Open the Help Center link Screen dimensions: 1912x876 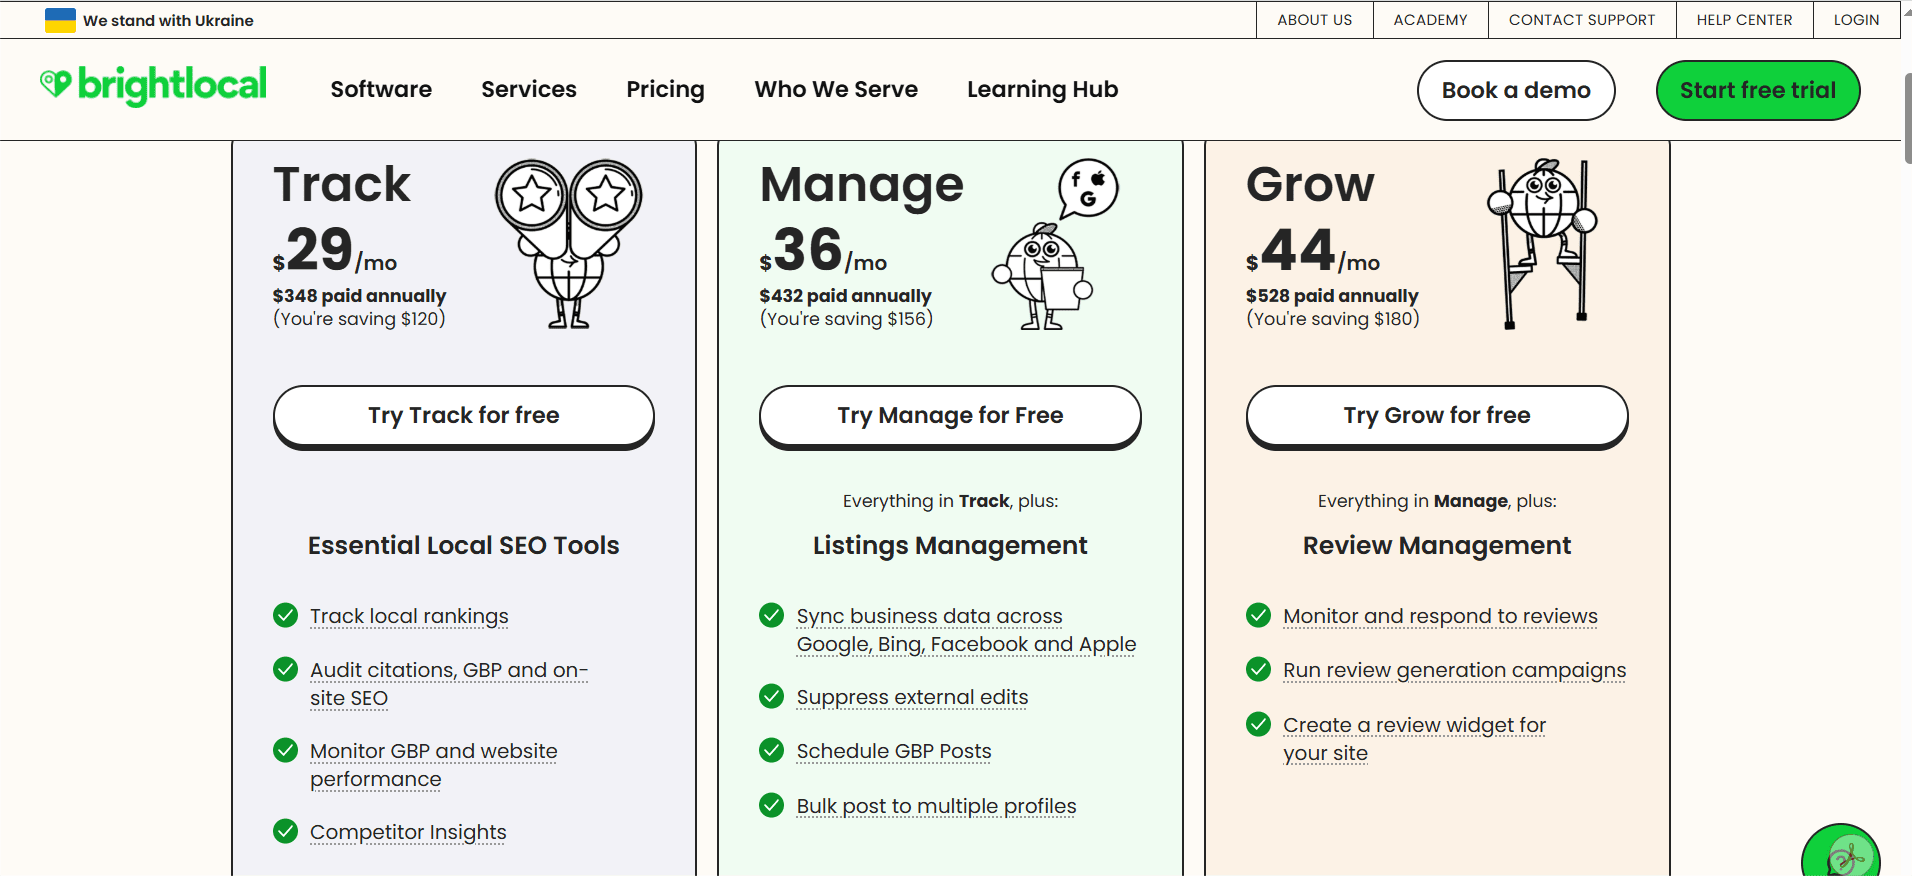click(1744, 20)
